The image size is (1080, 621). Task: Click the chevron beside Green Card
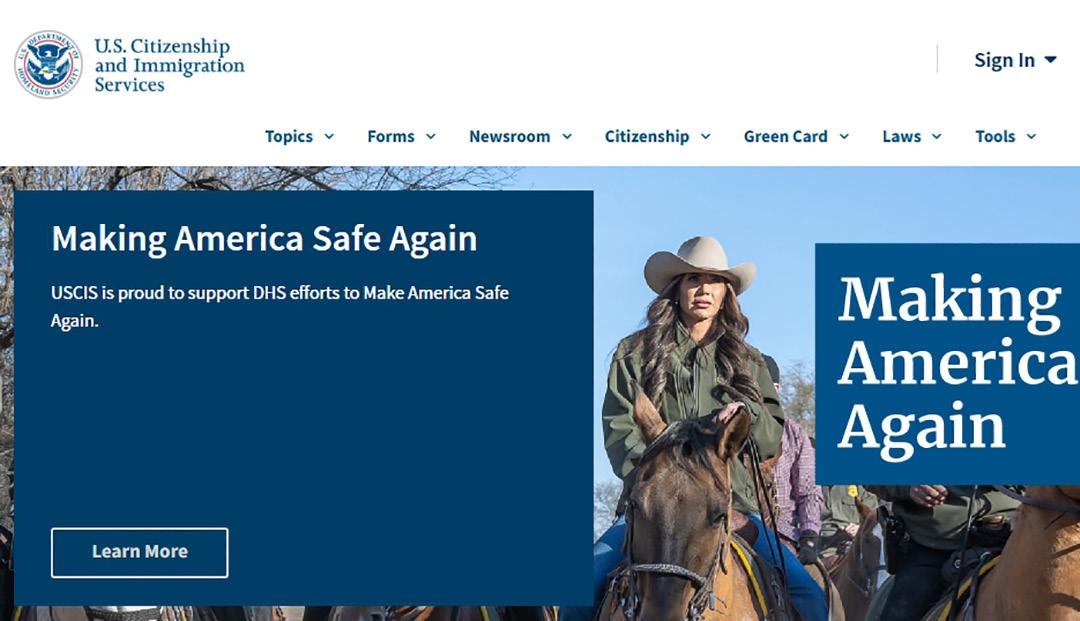pos(844,136)
